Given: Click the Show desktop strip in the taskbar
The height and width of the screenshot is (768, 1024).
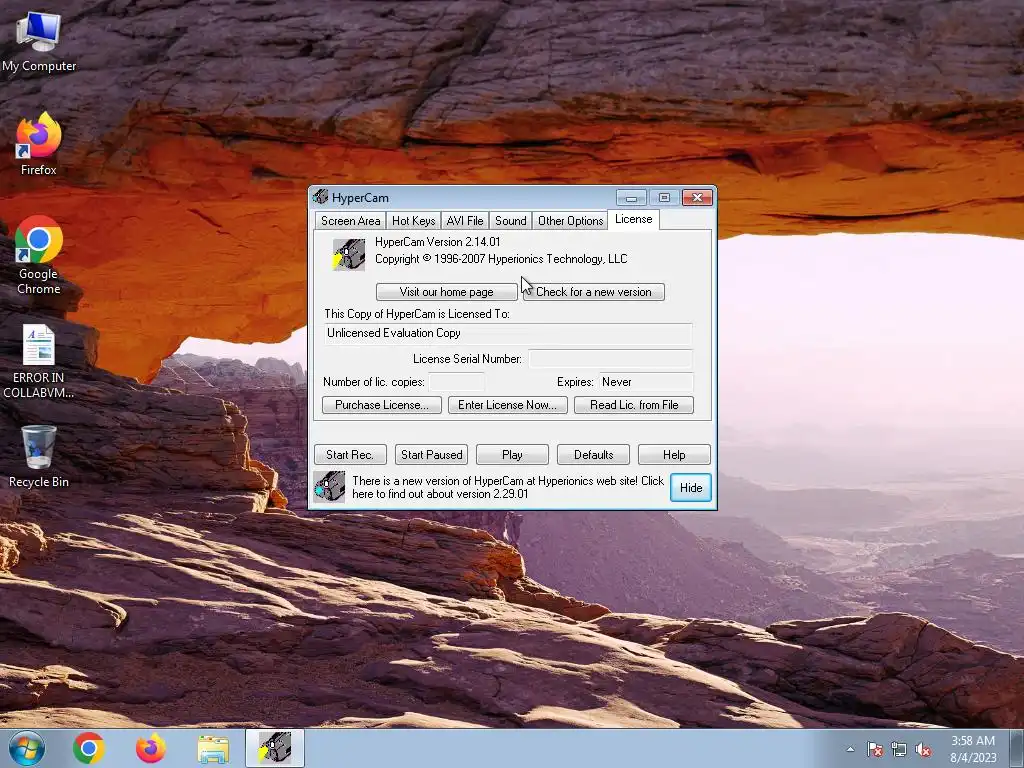Looking at the screenshot, I should pyautogui.click(x=1017, y=748).
